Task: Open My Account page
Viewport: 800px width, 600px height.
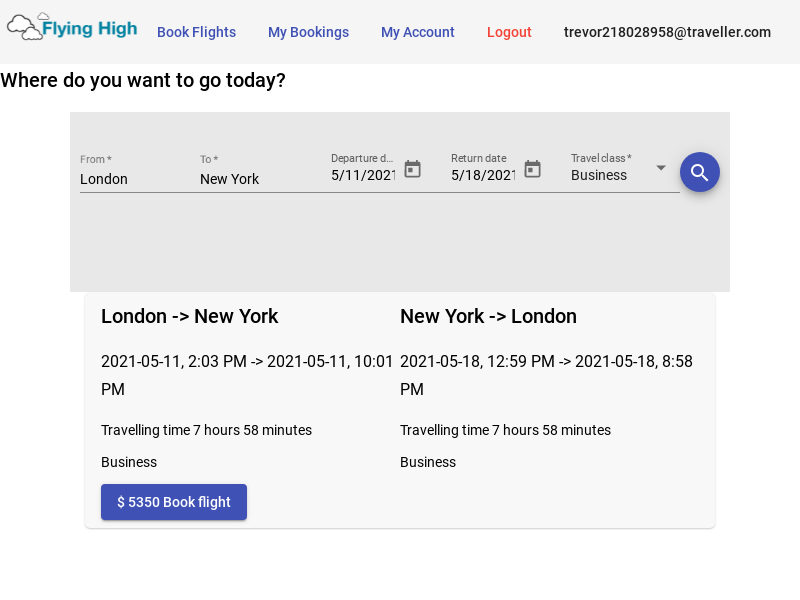Action: click(417, 32)
